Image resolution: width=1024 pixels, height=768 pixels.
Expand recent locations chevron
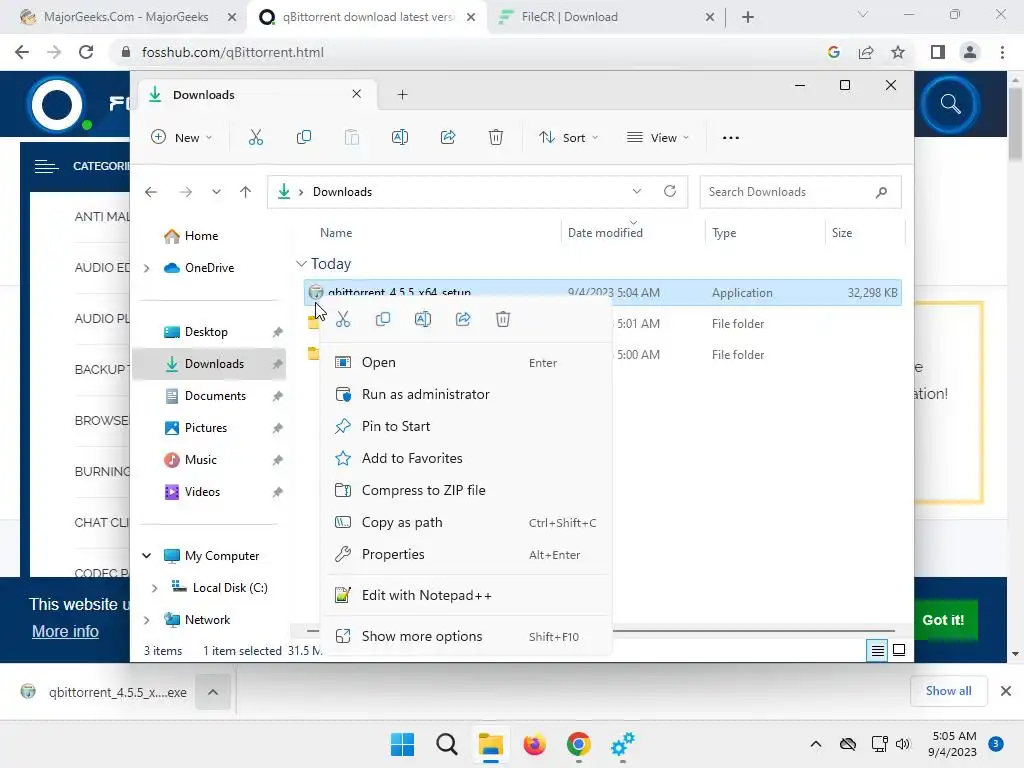216,192
